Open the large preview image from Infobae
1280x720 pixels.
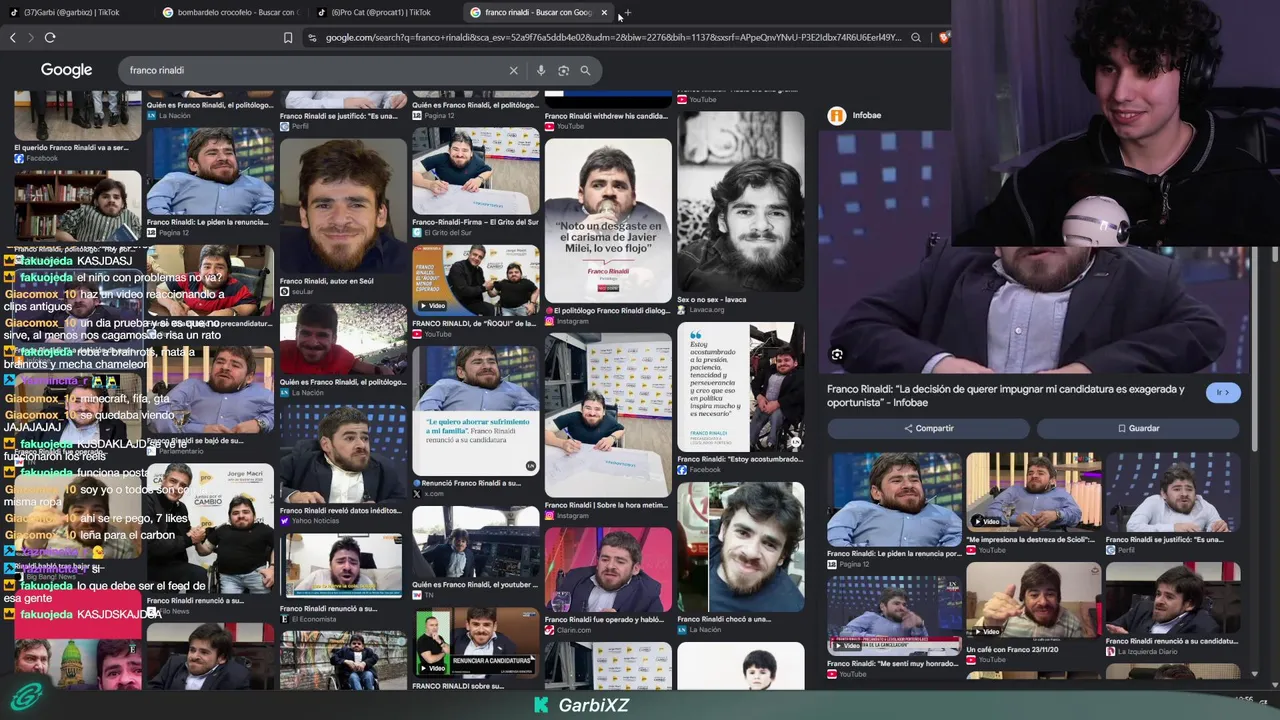click(x=1034, y=250)
